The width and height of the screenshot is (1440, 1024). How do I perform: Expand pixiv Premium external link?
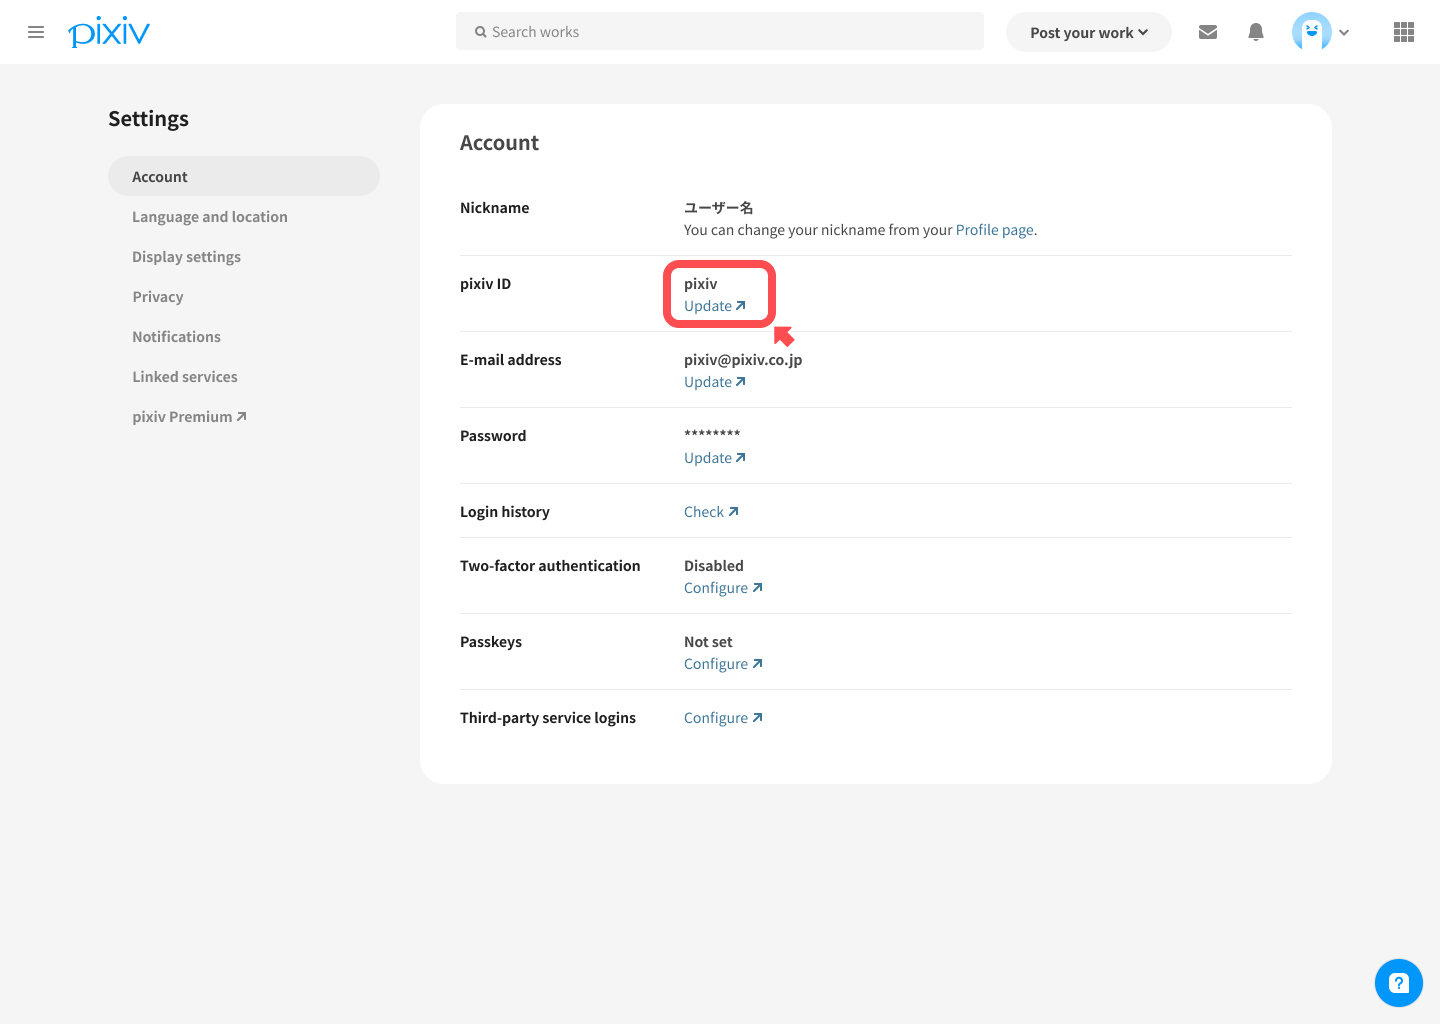click(x=189, y=416)
